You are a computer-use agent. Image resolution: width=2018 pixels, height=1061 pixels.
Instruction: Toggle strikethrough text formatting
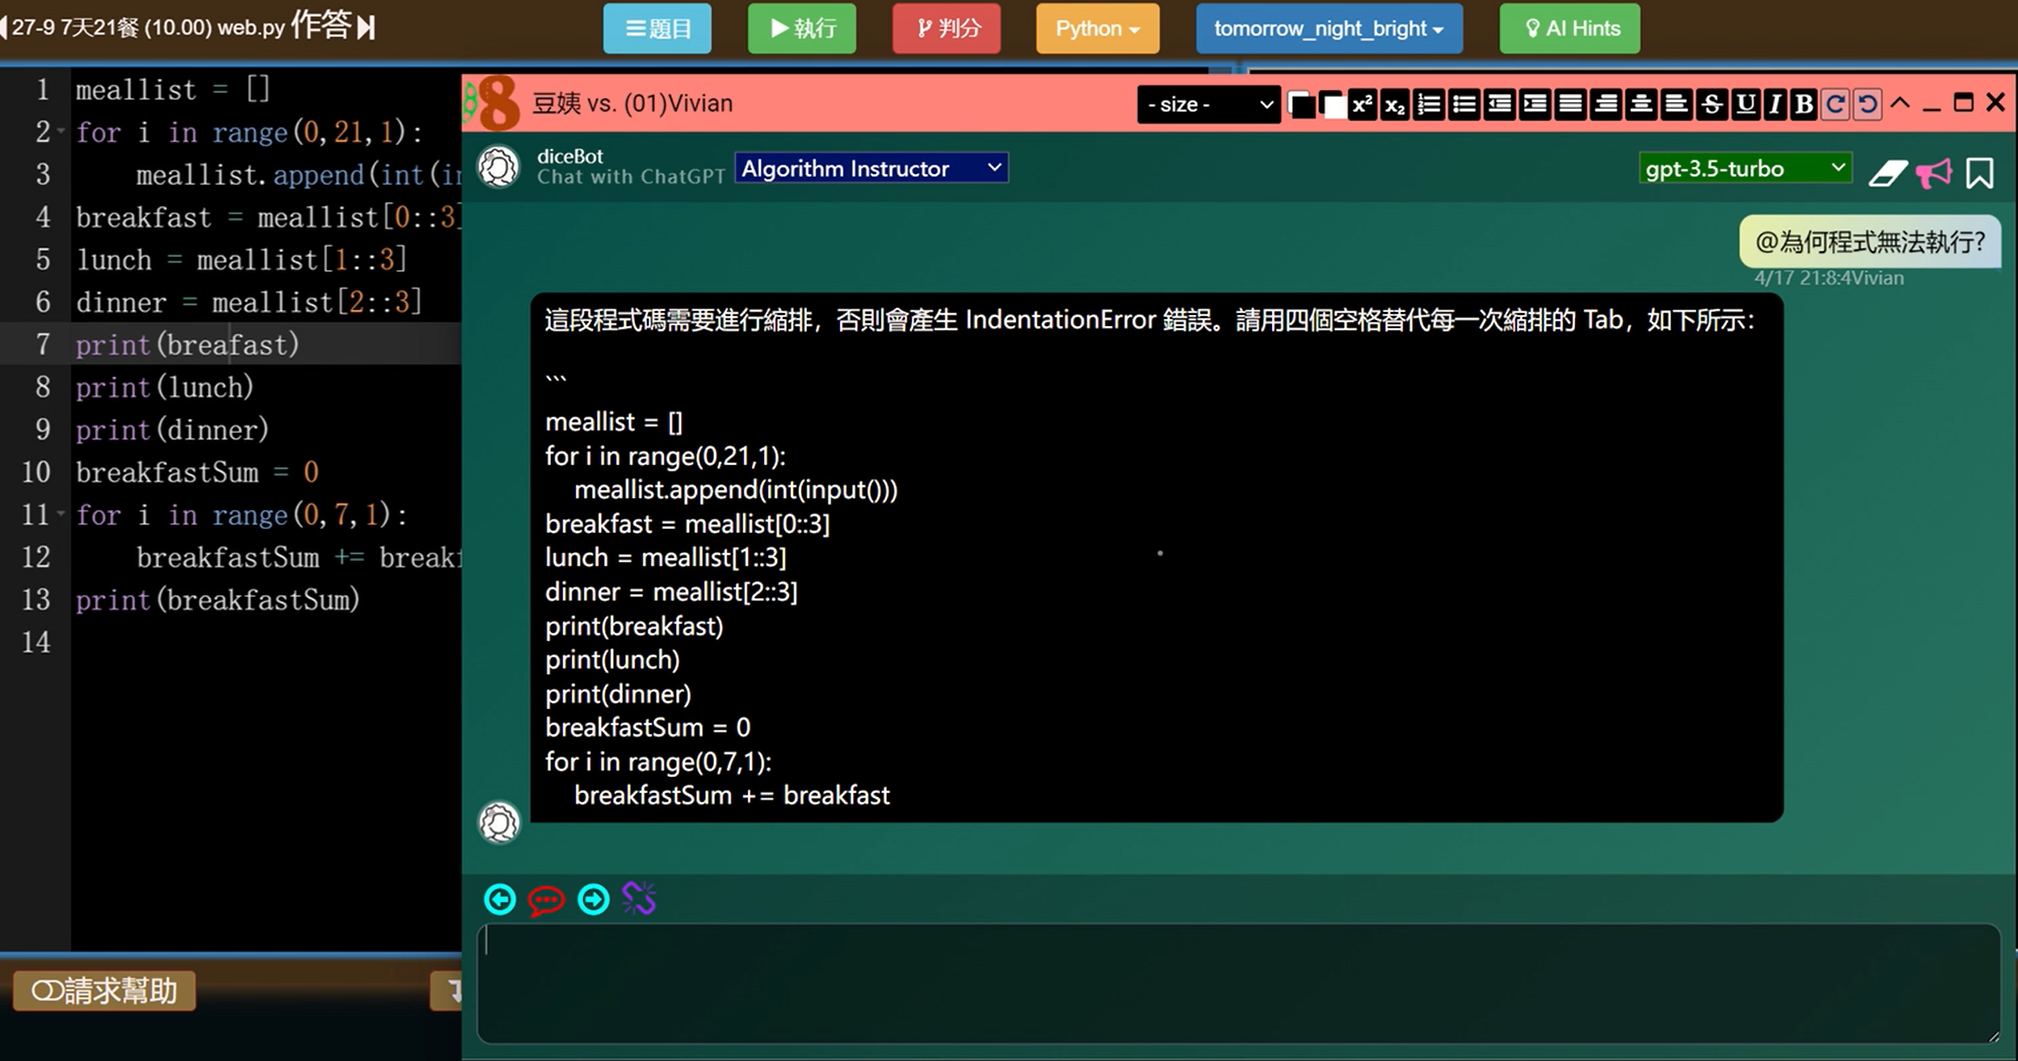pyautogui.click(x=1711, y=104)
